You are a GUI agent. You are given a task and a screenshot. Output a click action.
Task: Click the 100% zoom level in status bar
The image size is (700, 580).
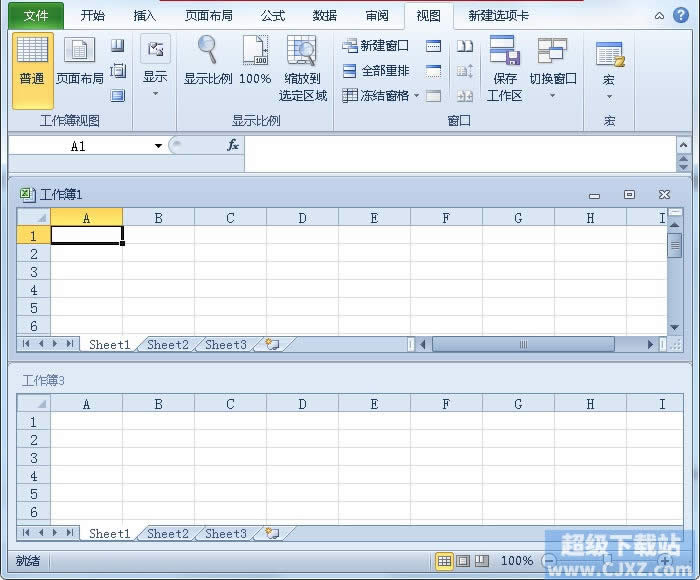point(517,561)
